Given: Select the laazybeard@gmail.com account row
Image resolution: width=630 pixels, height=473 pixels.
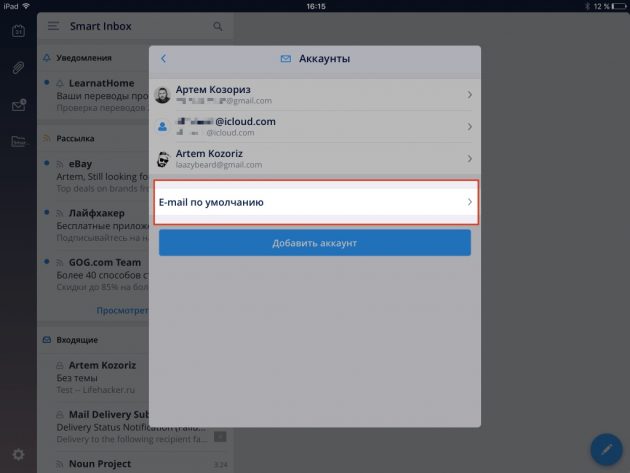Looking at the screenshot, I should click(x=315, y=159).
